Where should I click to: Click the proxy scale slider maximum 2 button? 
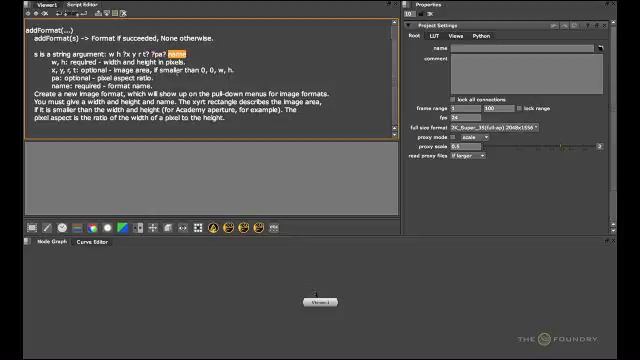click(600, 147)
